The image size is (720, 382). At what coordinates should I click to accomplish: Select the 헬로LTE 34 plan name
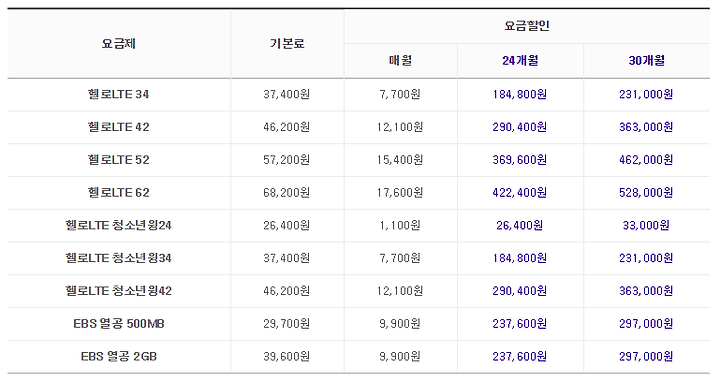click(118, 94)
